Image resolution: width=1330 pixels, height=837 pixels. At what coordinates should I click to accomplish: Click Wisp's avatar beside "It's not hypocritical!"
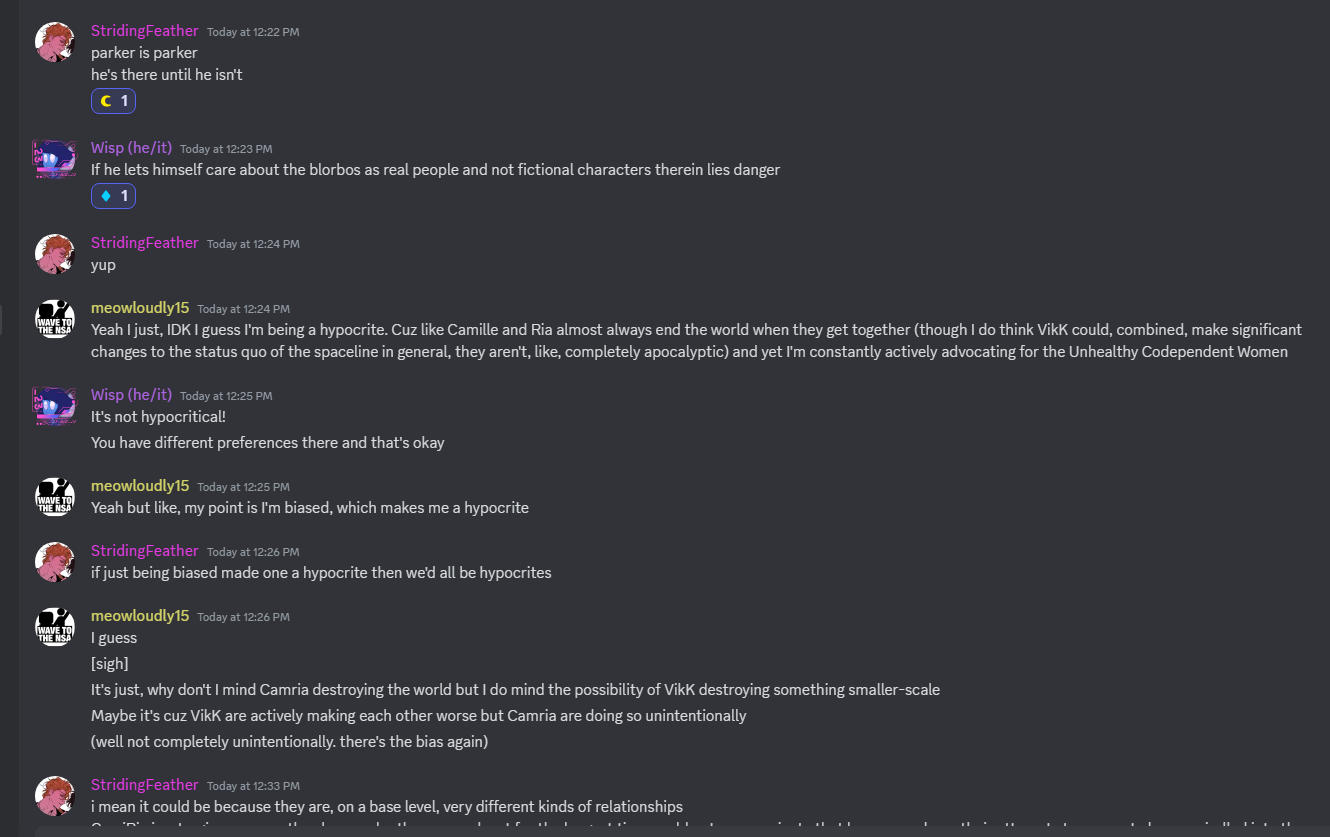(55, 406)
